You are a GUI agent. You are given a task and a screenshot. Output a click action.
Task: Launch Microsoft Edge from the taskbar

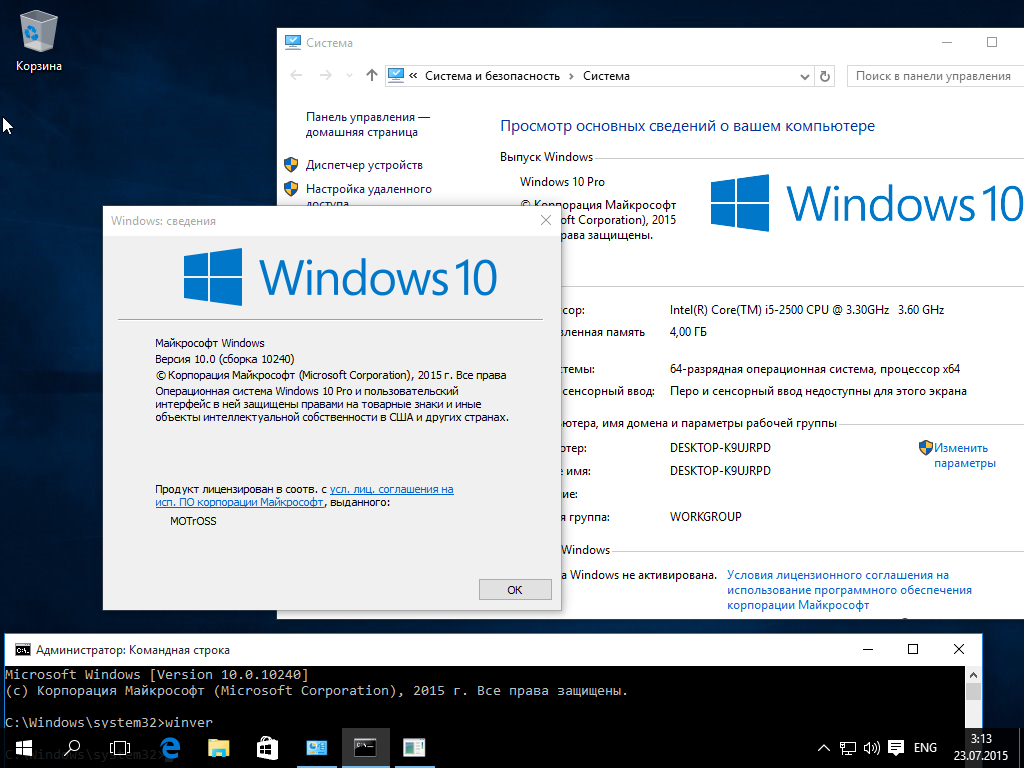click(x=170, y=748)
